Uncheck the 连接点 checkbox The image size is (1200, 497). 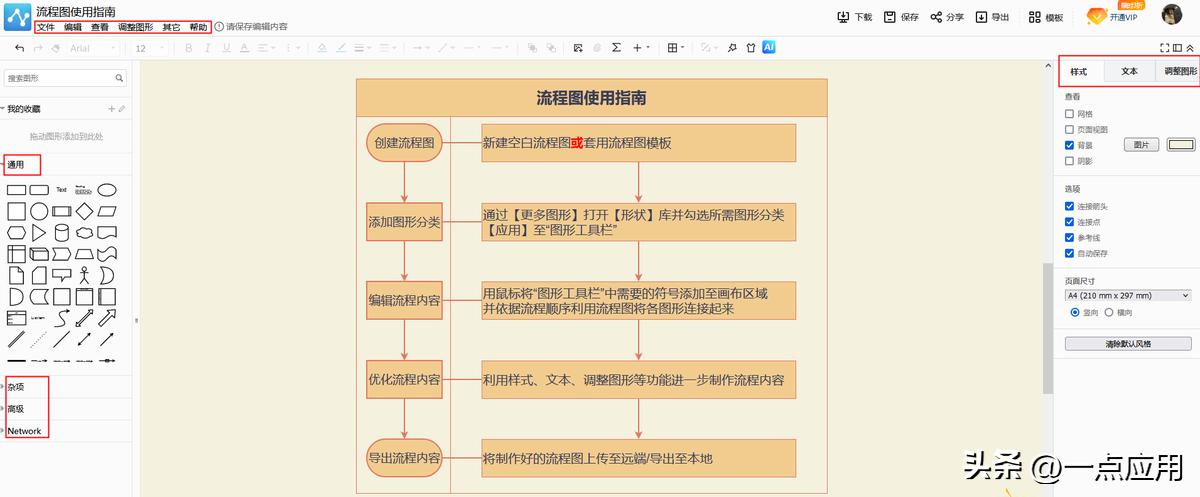pos(1070,222)
